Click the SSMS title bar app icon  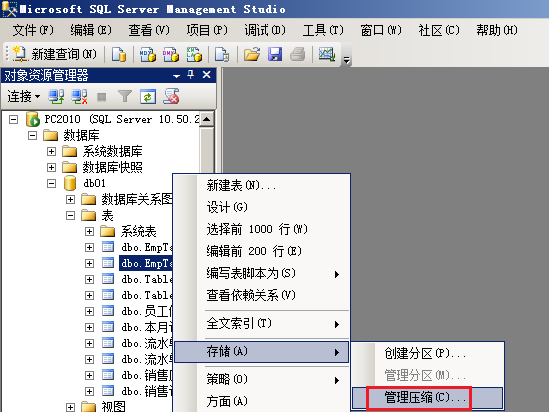click(x=9, y=9)
